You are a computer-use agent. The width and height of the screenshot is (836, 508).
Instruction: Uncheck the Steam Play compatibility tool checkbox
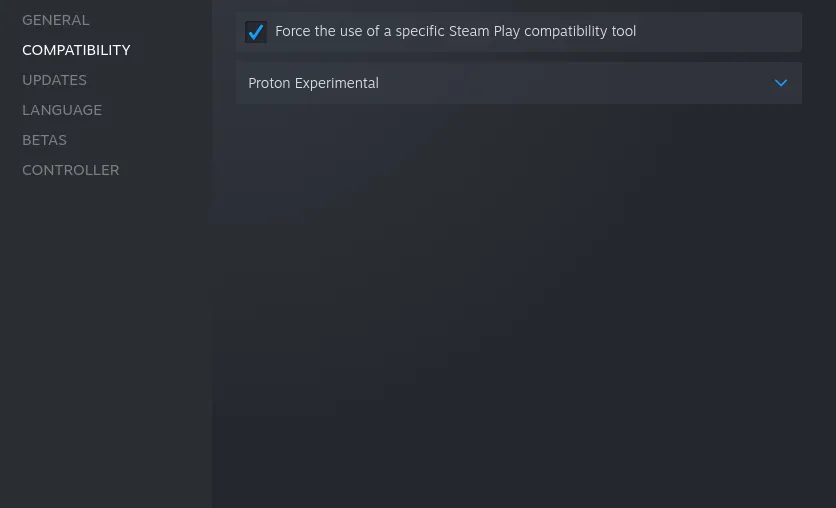pyautogui.click(x=256, y=32)
